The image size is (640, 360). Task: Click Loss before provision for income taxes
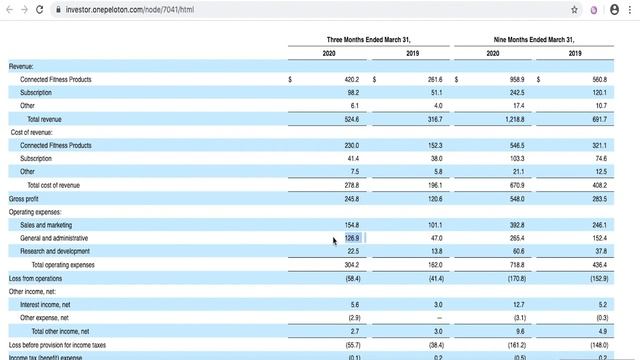click(x=57, y=345)
